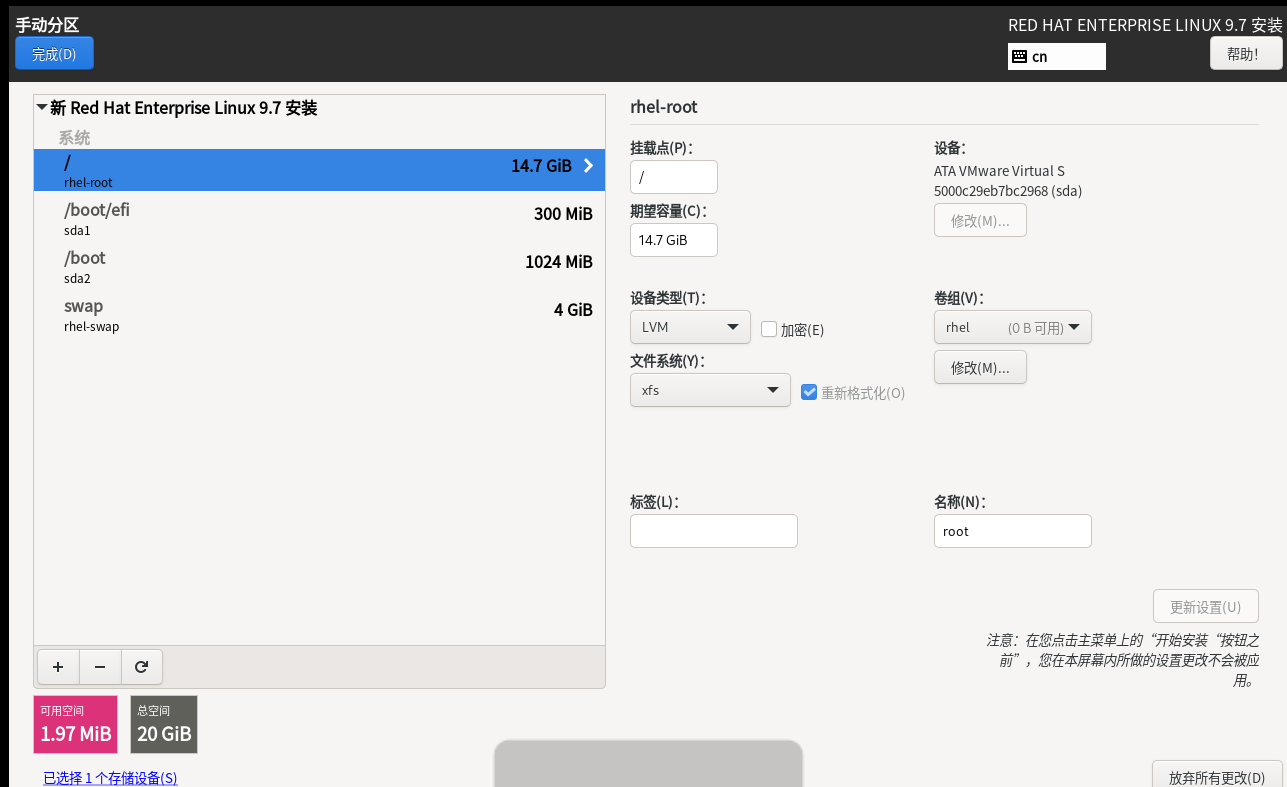Select the /boot/efi sda1 partition row

point(319,218)
